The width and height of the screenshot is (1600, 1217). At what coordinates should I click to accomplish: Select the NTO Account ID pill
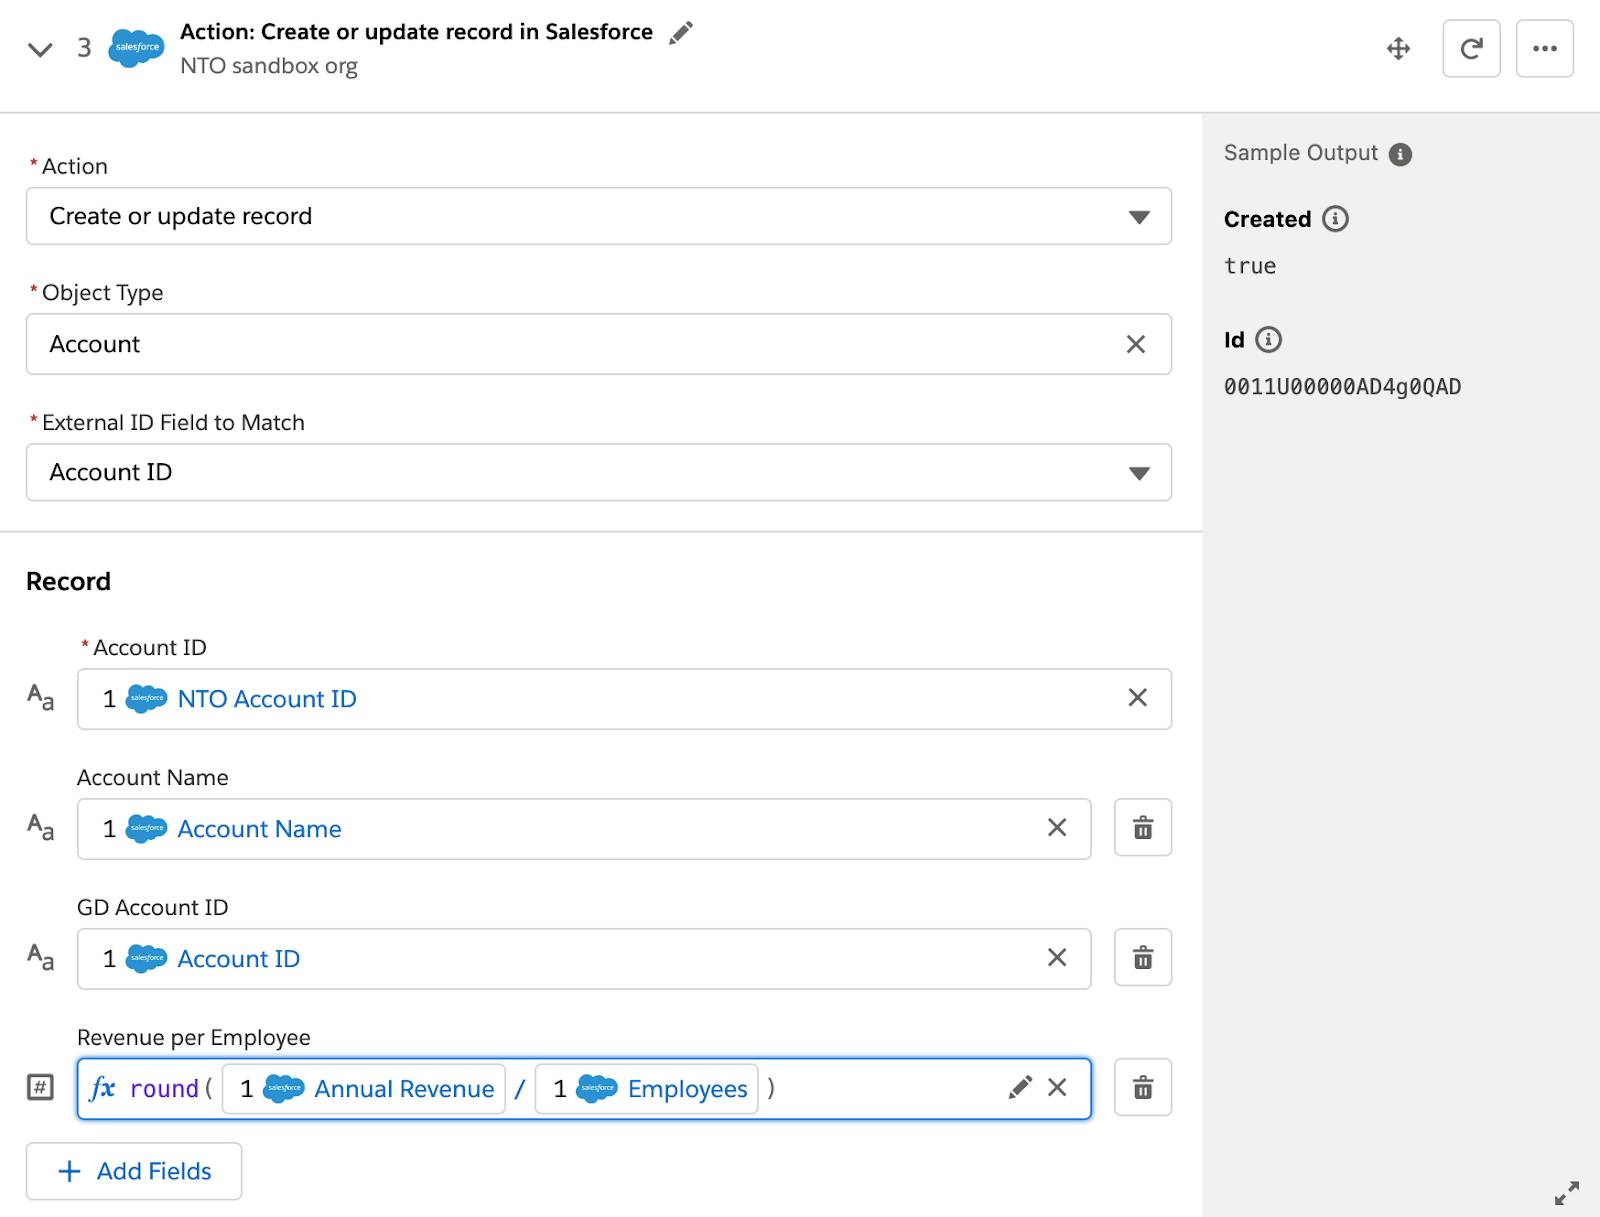(x=230, y=699)
